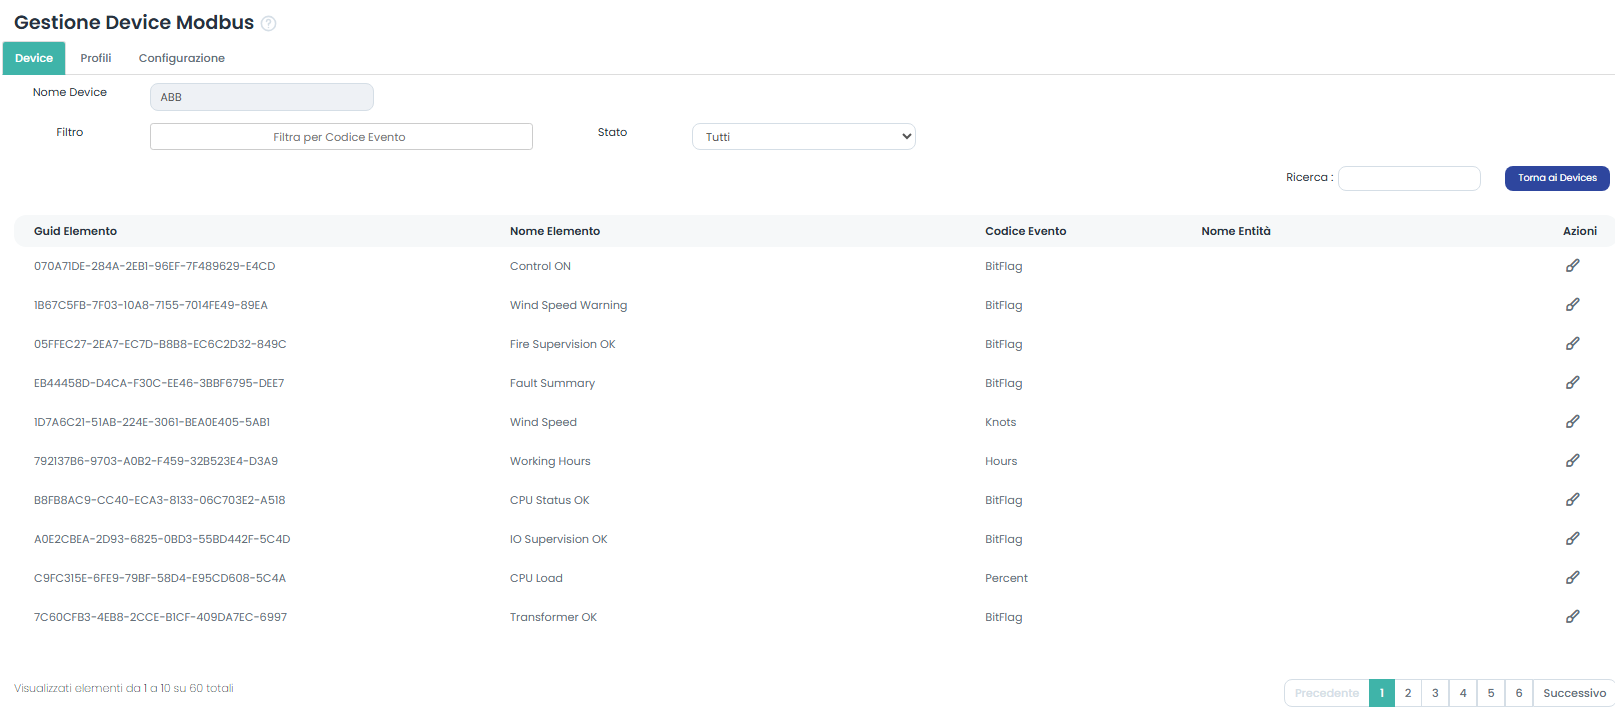Edit the Transformer OK element
The height and width of the screenshot is (711, 1615).
(1572, 617)
